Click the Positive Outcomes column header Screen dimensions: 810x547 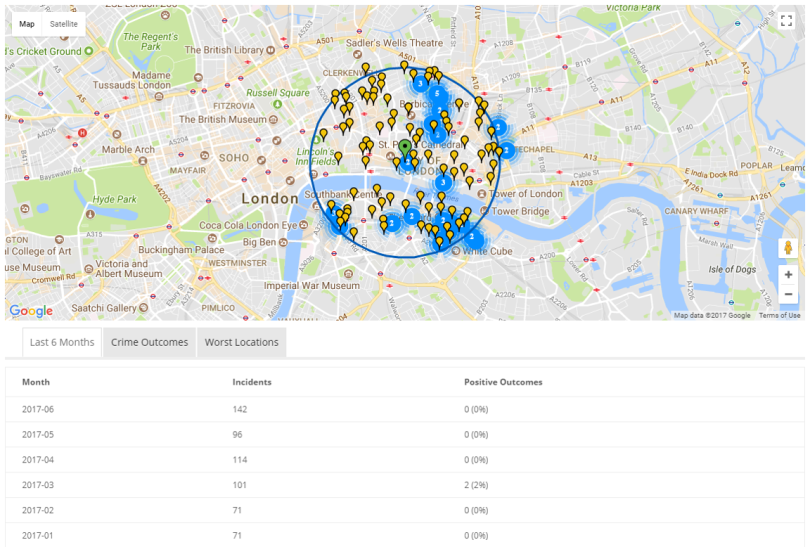(x=503, y=382)
